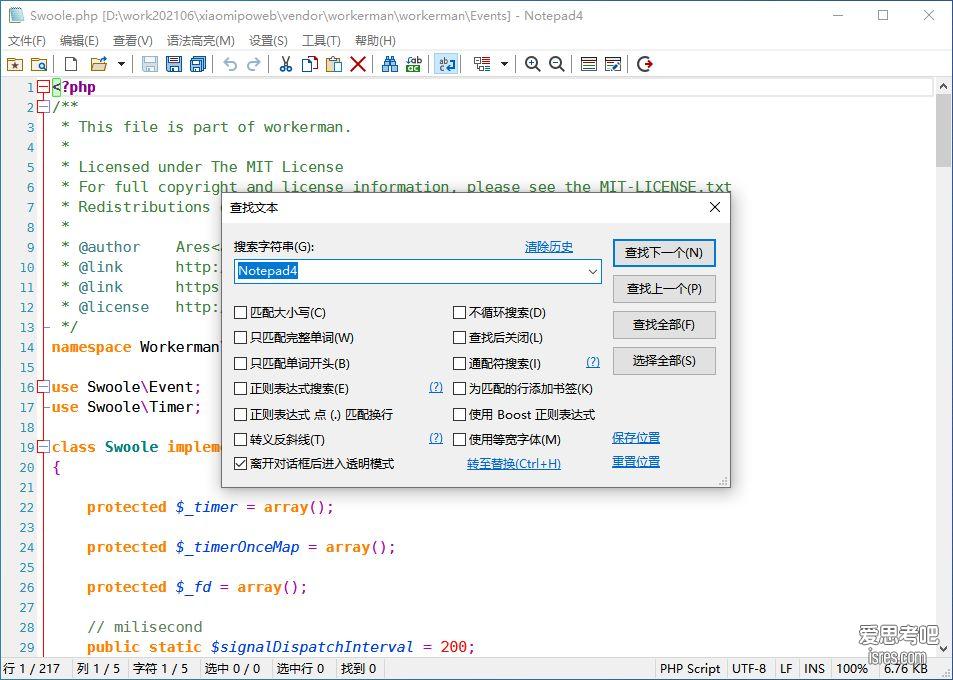Zoom in with magnifier plus icon

[x=532, y=64]
